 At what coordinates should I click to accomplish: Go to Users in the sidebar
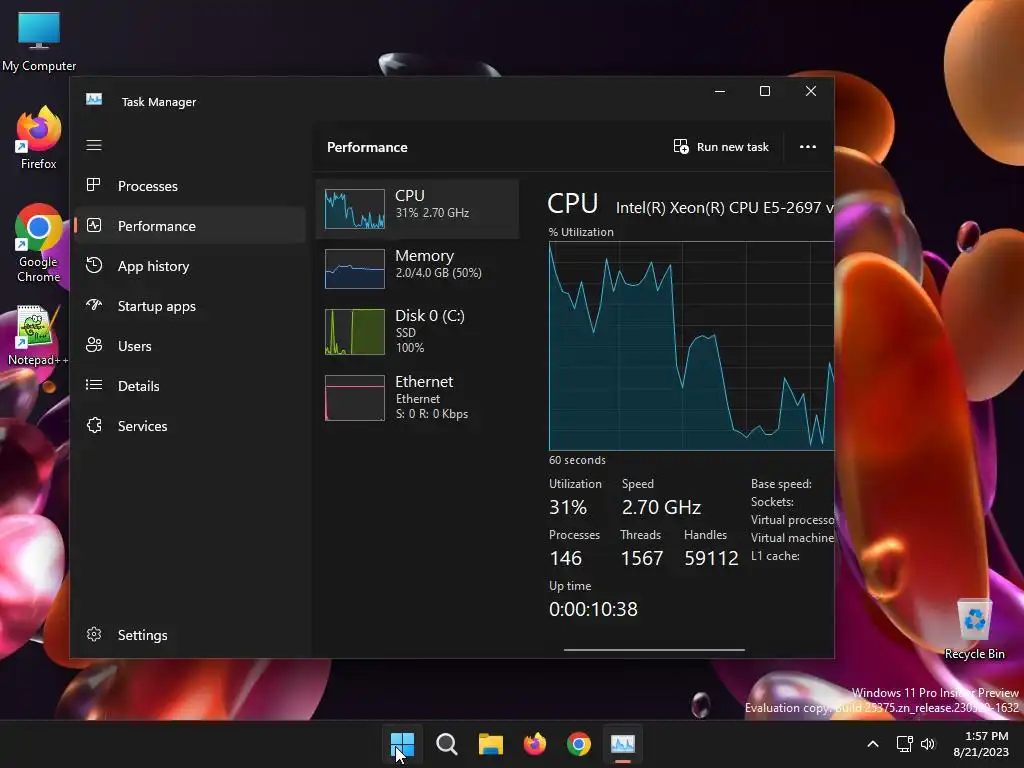189,345
